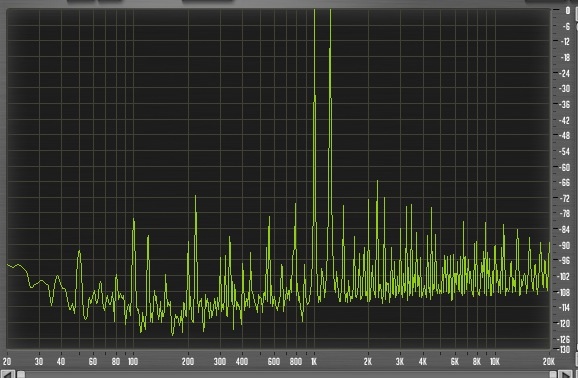The image size is (578, 378).
Task: Click the -96 dB level scale label
Action: [565, 261]
